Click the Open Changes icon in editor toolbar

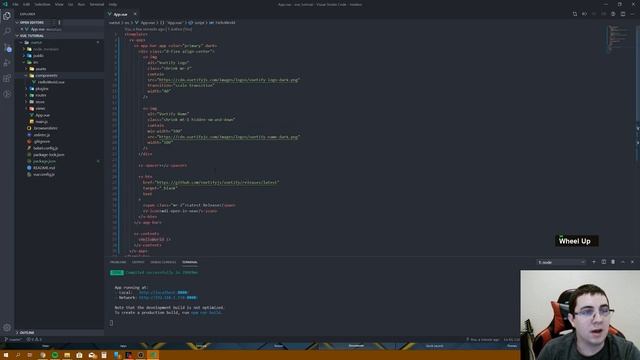click(x=575, y=14)
